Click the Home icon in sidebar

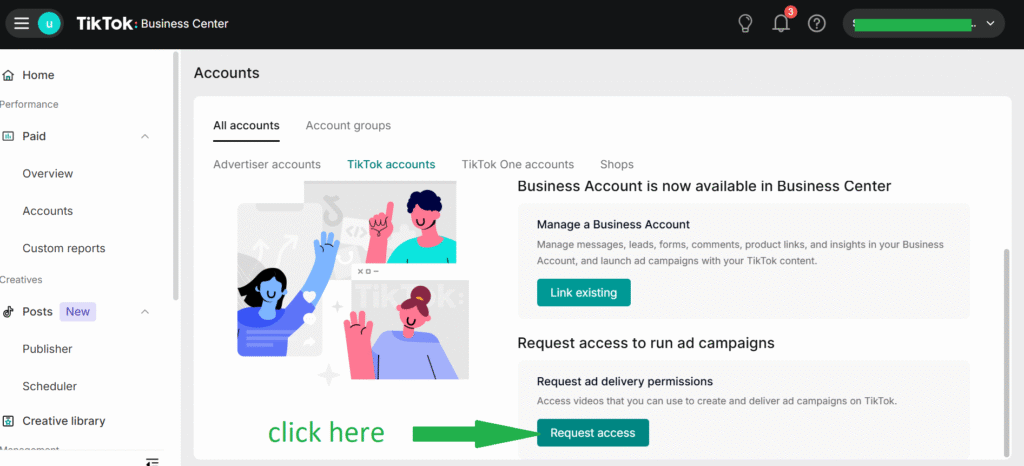point(9,75)
